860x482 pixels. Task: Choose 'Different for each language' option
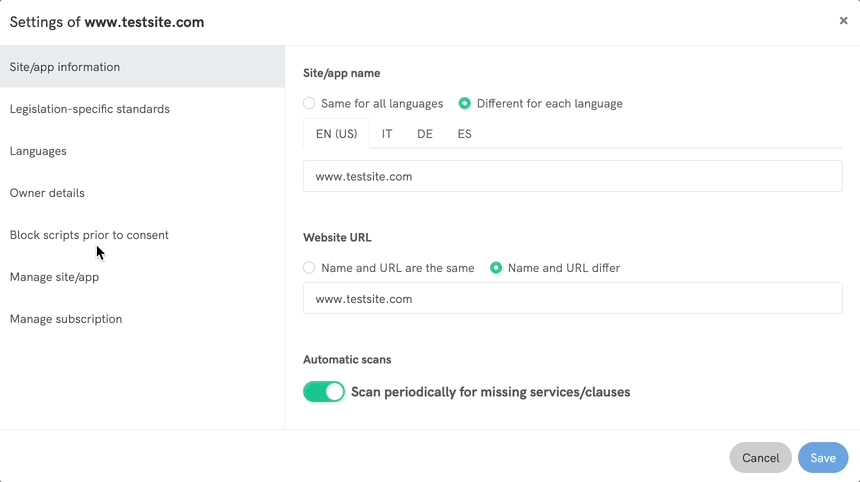tap(465, 103)
